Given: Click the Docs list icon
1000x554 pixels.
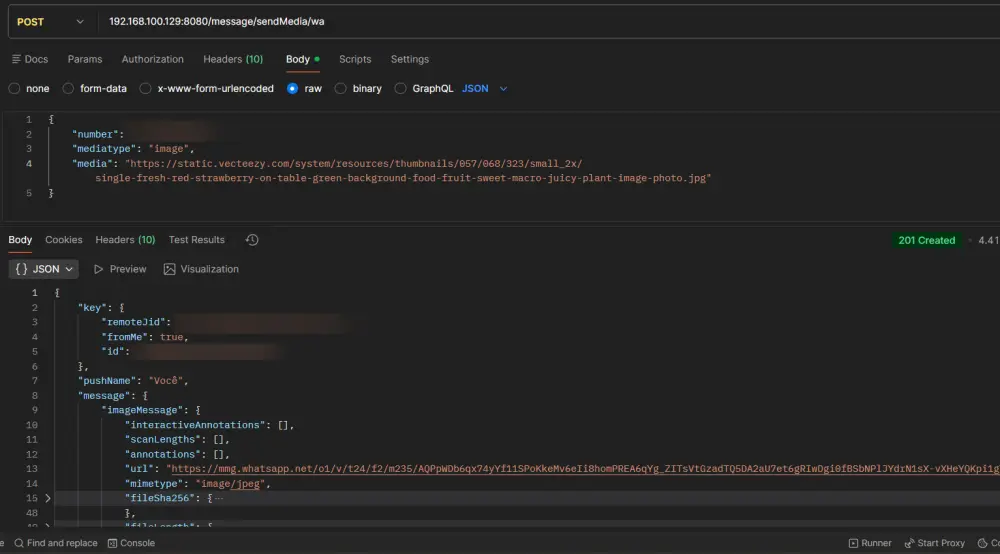Looking at the screenshot, I should tap(16, 59).
